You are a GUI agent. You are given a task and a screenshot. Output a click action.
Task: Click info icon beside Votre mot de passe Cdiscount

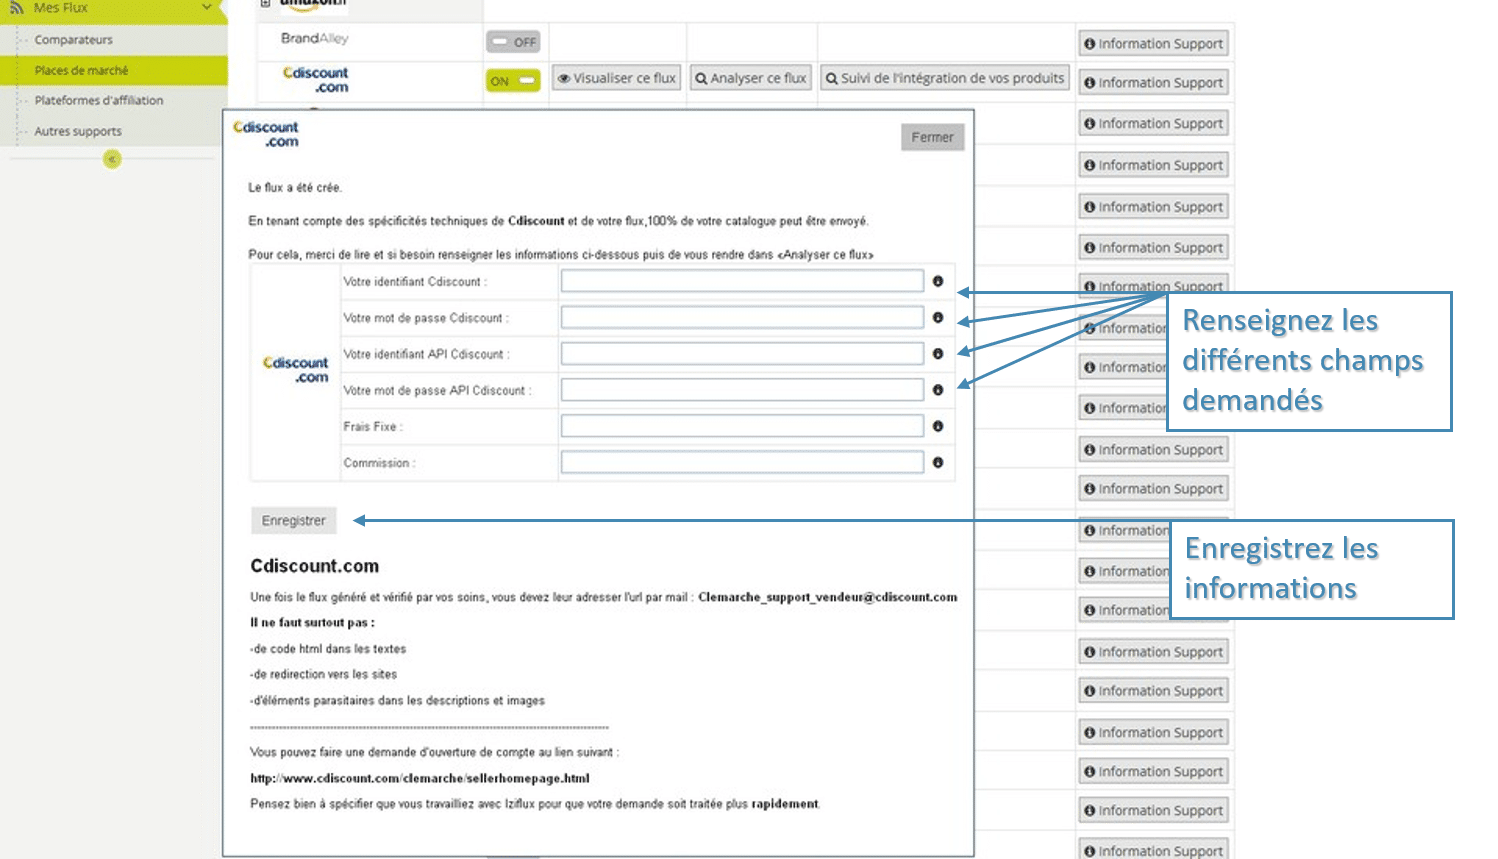pos(938,317)
